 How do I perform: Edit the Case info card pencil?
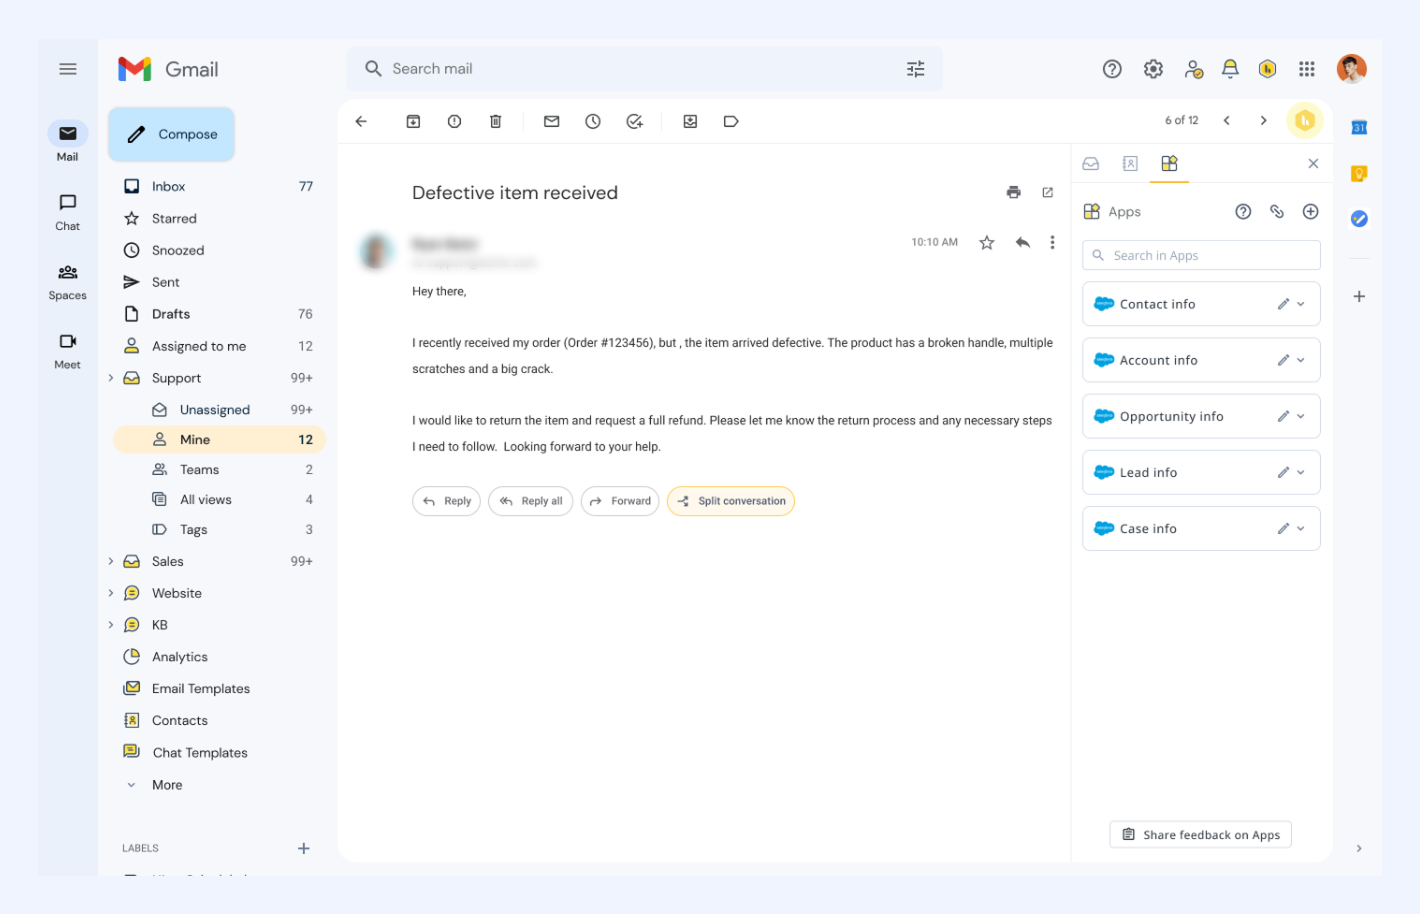click(1283, 528)
